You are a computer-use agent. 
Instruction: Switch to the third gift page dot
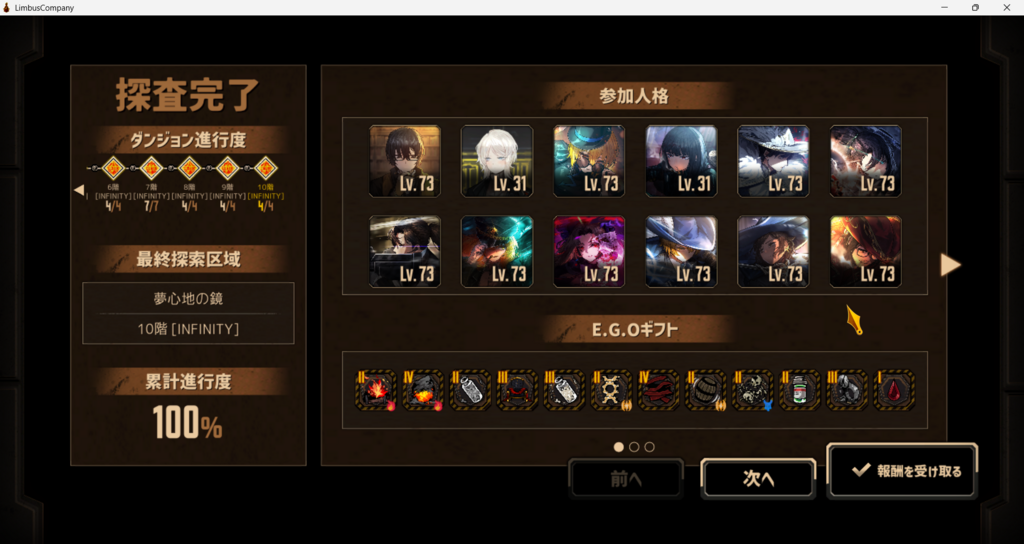tap(649, 447)
